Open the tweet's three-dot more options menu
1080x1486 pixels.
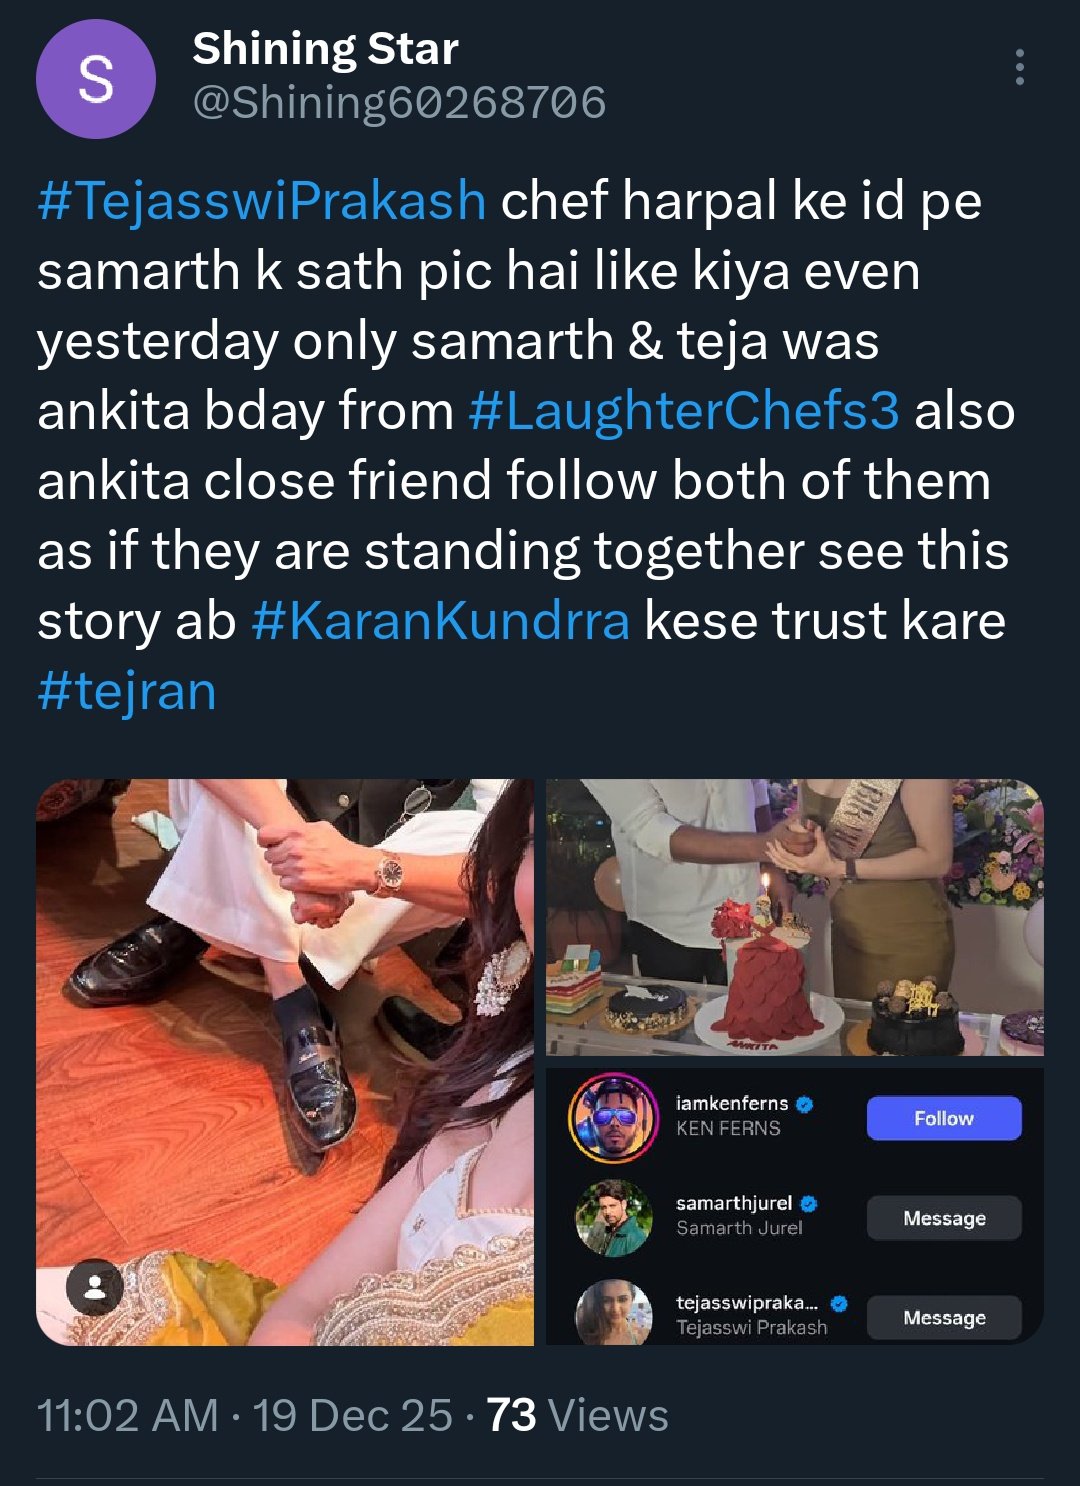tap(1019, 67)
